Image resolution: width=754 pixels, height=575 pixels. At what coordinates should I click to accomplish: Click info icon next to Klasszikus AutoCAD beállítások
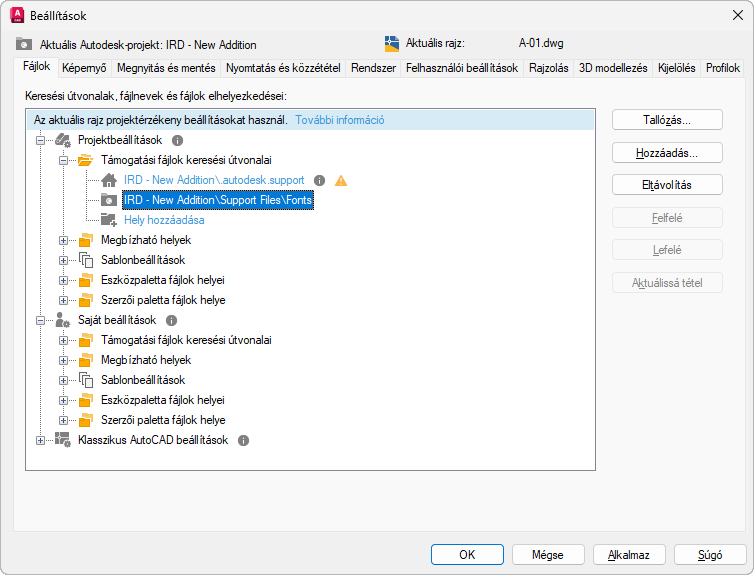(243, 440)
